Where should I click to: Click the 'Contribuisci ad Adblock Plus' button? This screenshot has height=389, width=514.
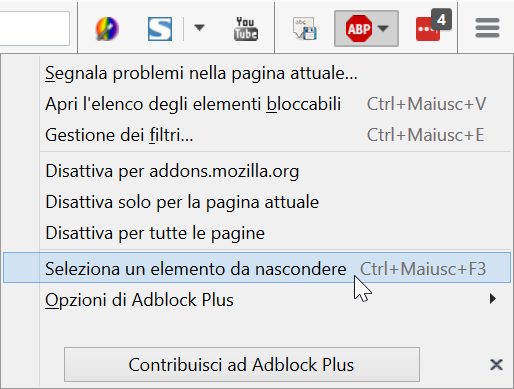click(x=242, y=365)
